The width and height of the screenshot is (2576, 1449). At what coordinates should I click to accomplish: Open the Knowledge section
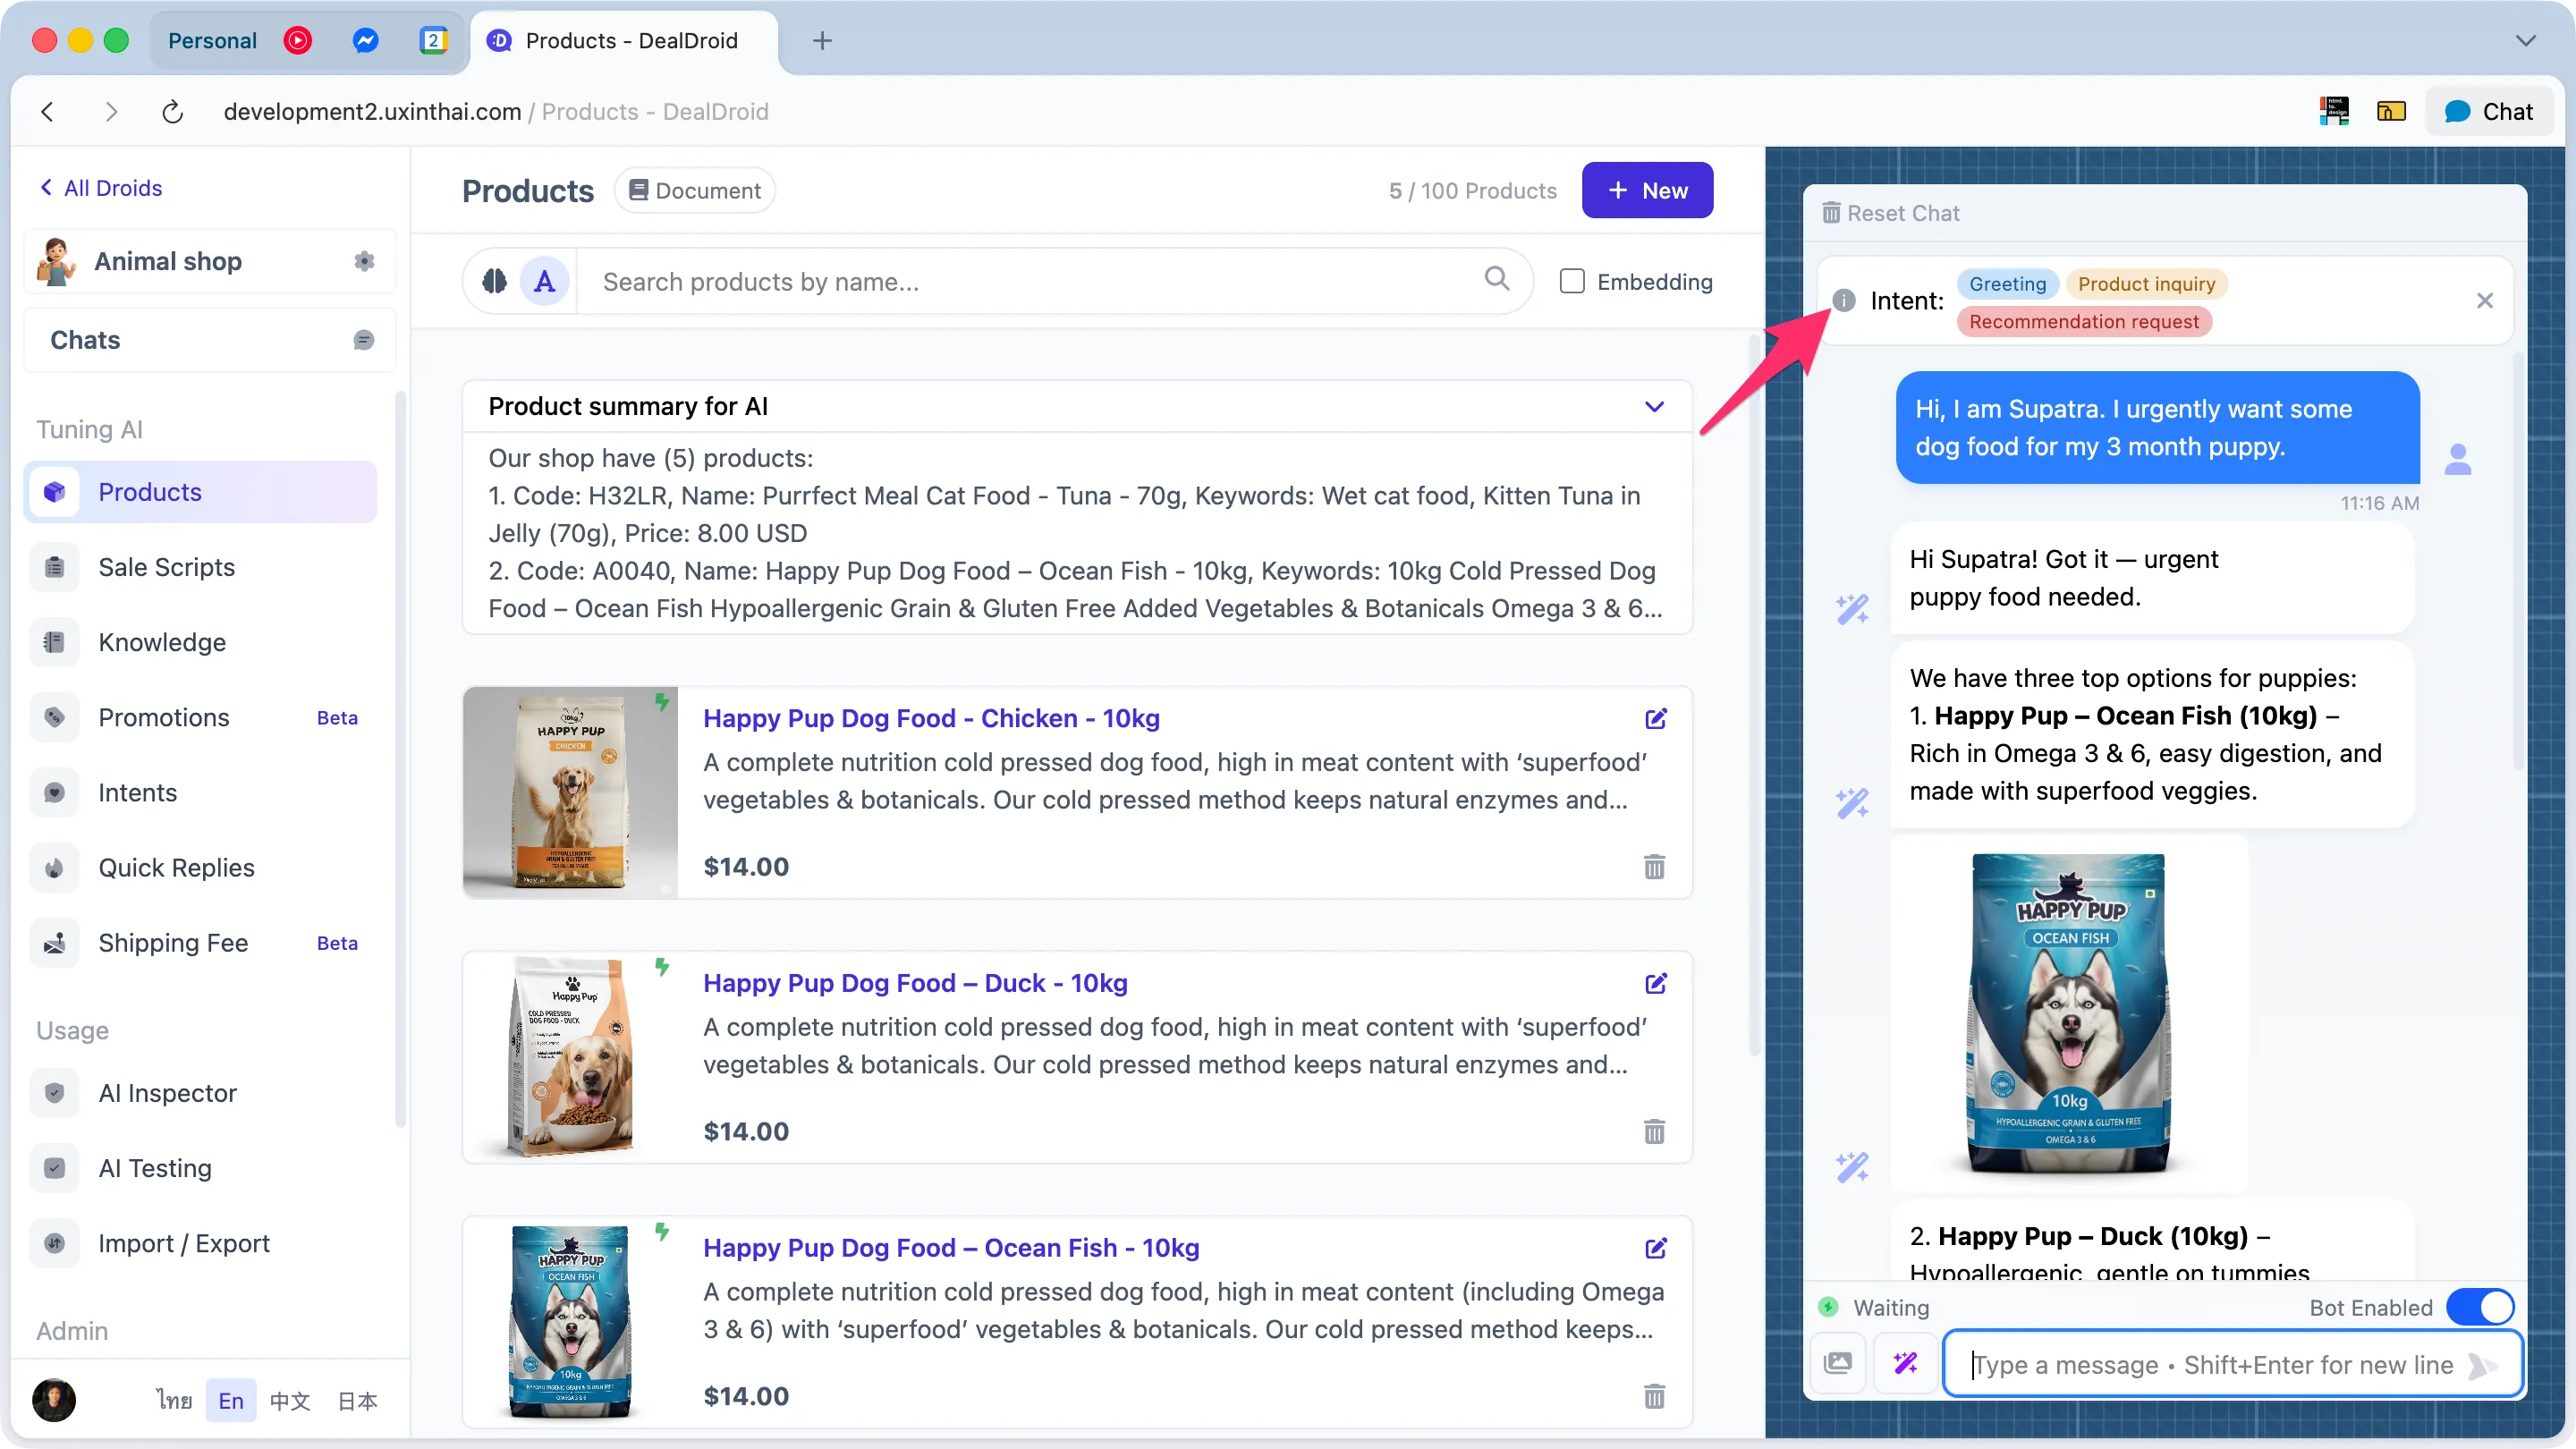coord(162,642)
